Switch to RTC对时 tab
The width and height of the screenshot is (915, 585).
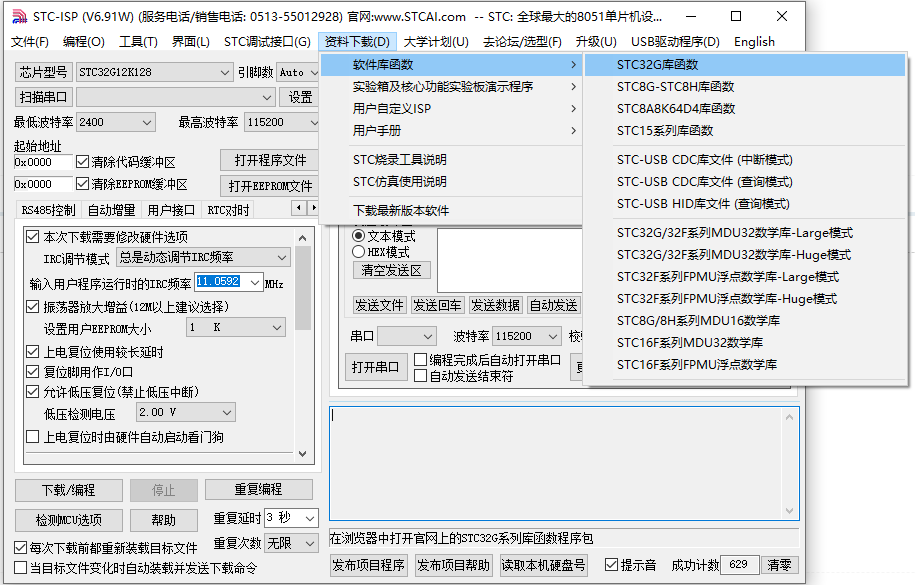coord(228,210)
